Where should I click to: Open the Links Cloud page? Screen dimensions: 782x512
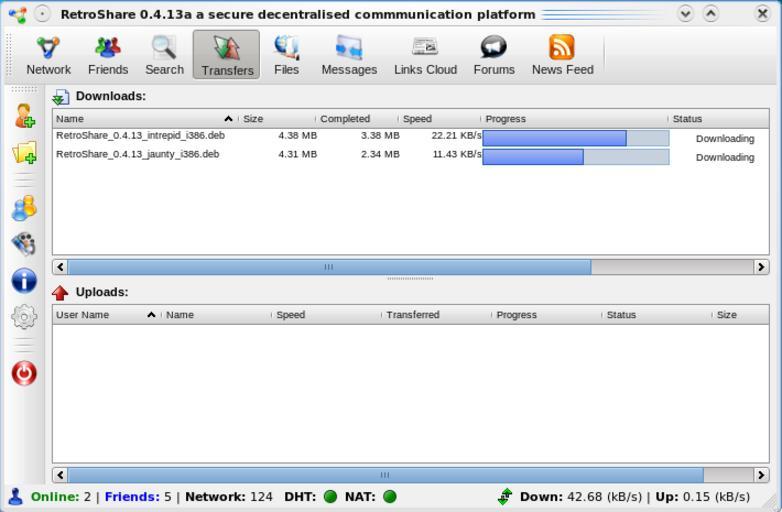point(425,55)
